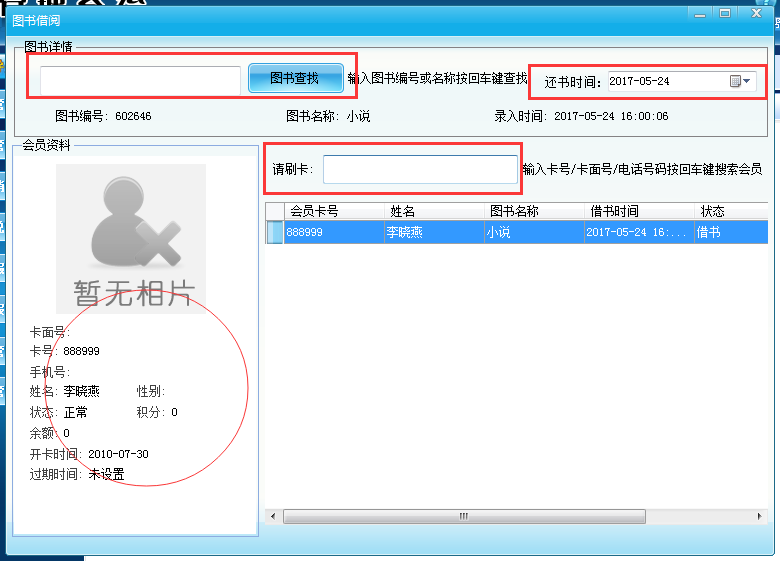780x561 pixels.
Task: Click the 借书 status cell
Action: tap(731, 232)
